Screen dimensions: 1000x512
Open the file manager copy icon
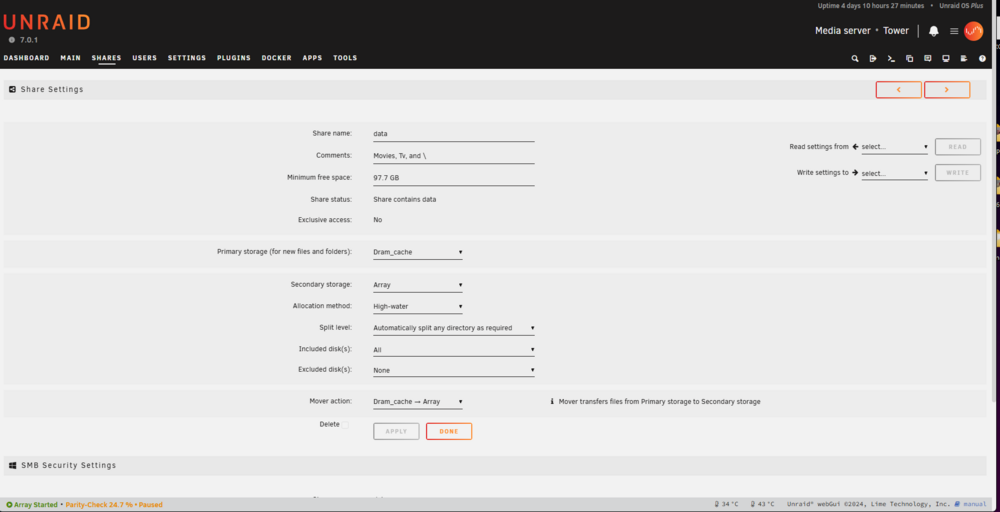(909, 58)
